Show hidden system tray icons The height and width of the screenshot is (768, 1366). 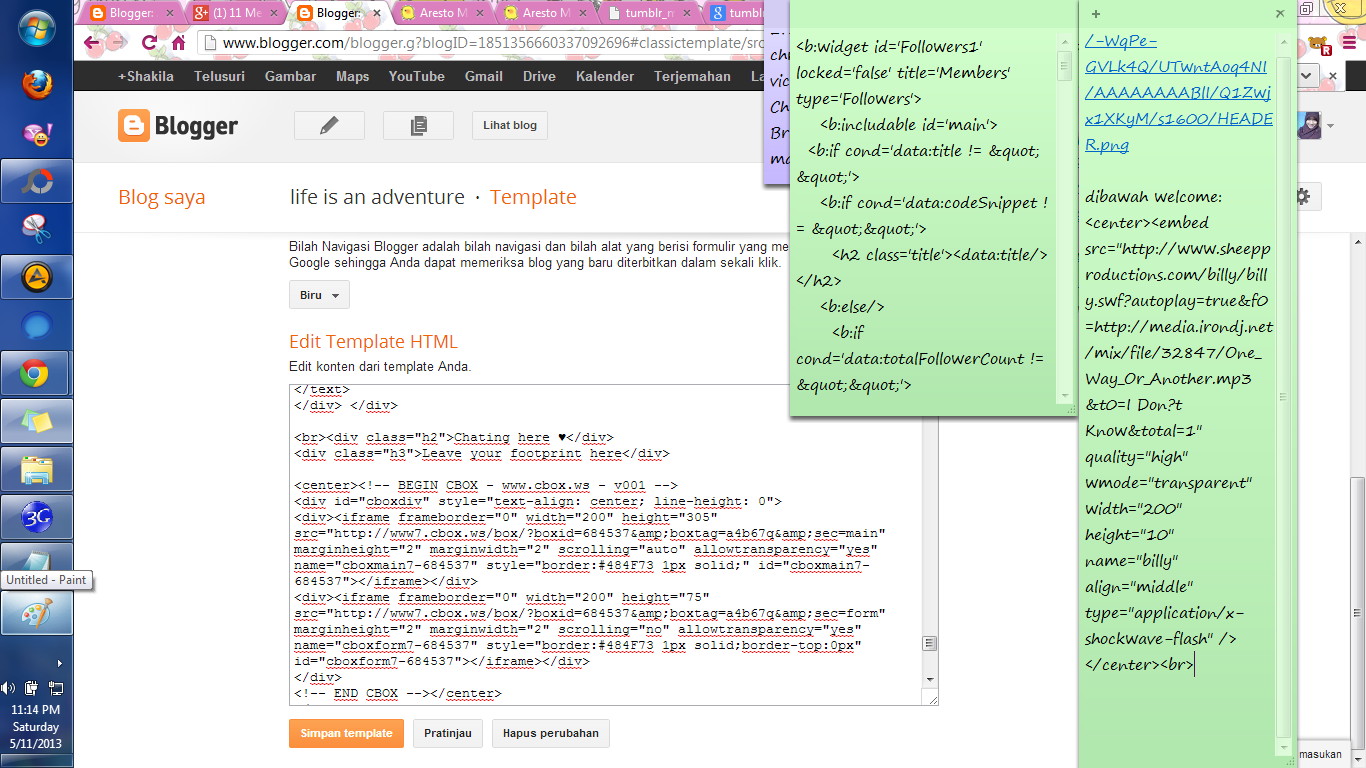[59, 662]
